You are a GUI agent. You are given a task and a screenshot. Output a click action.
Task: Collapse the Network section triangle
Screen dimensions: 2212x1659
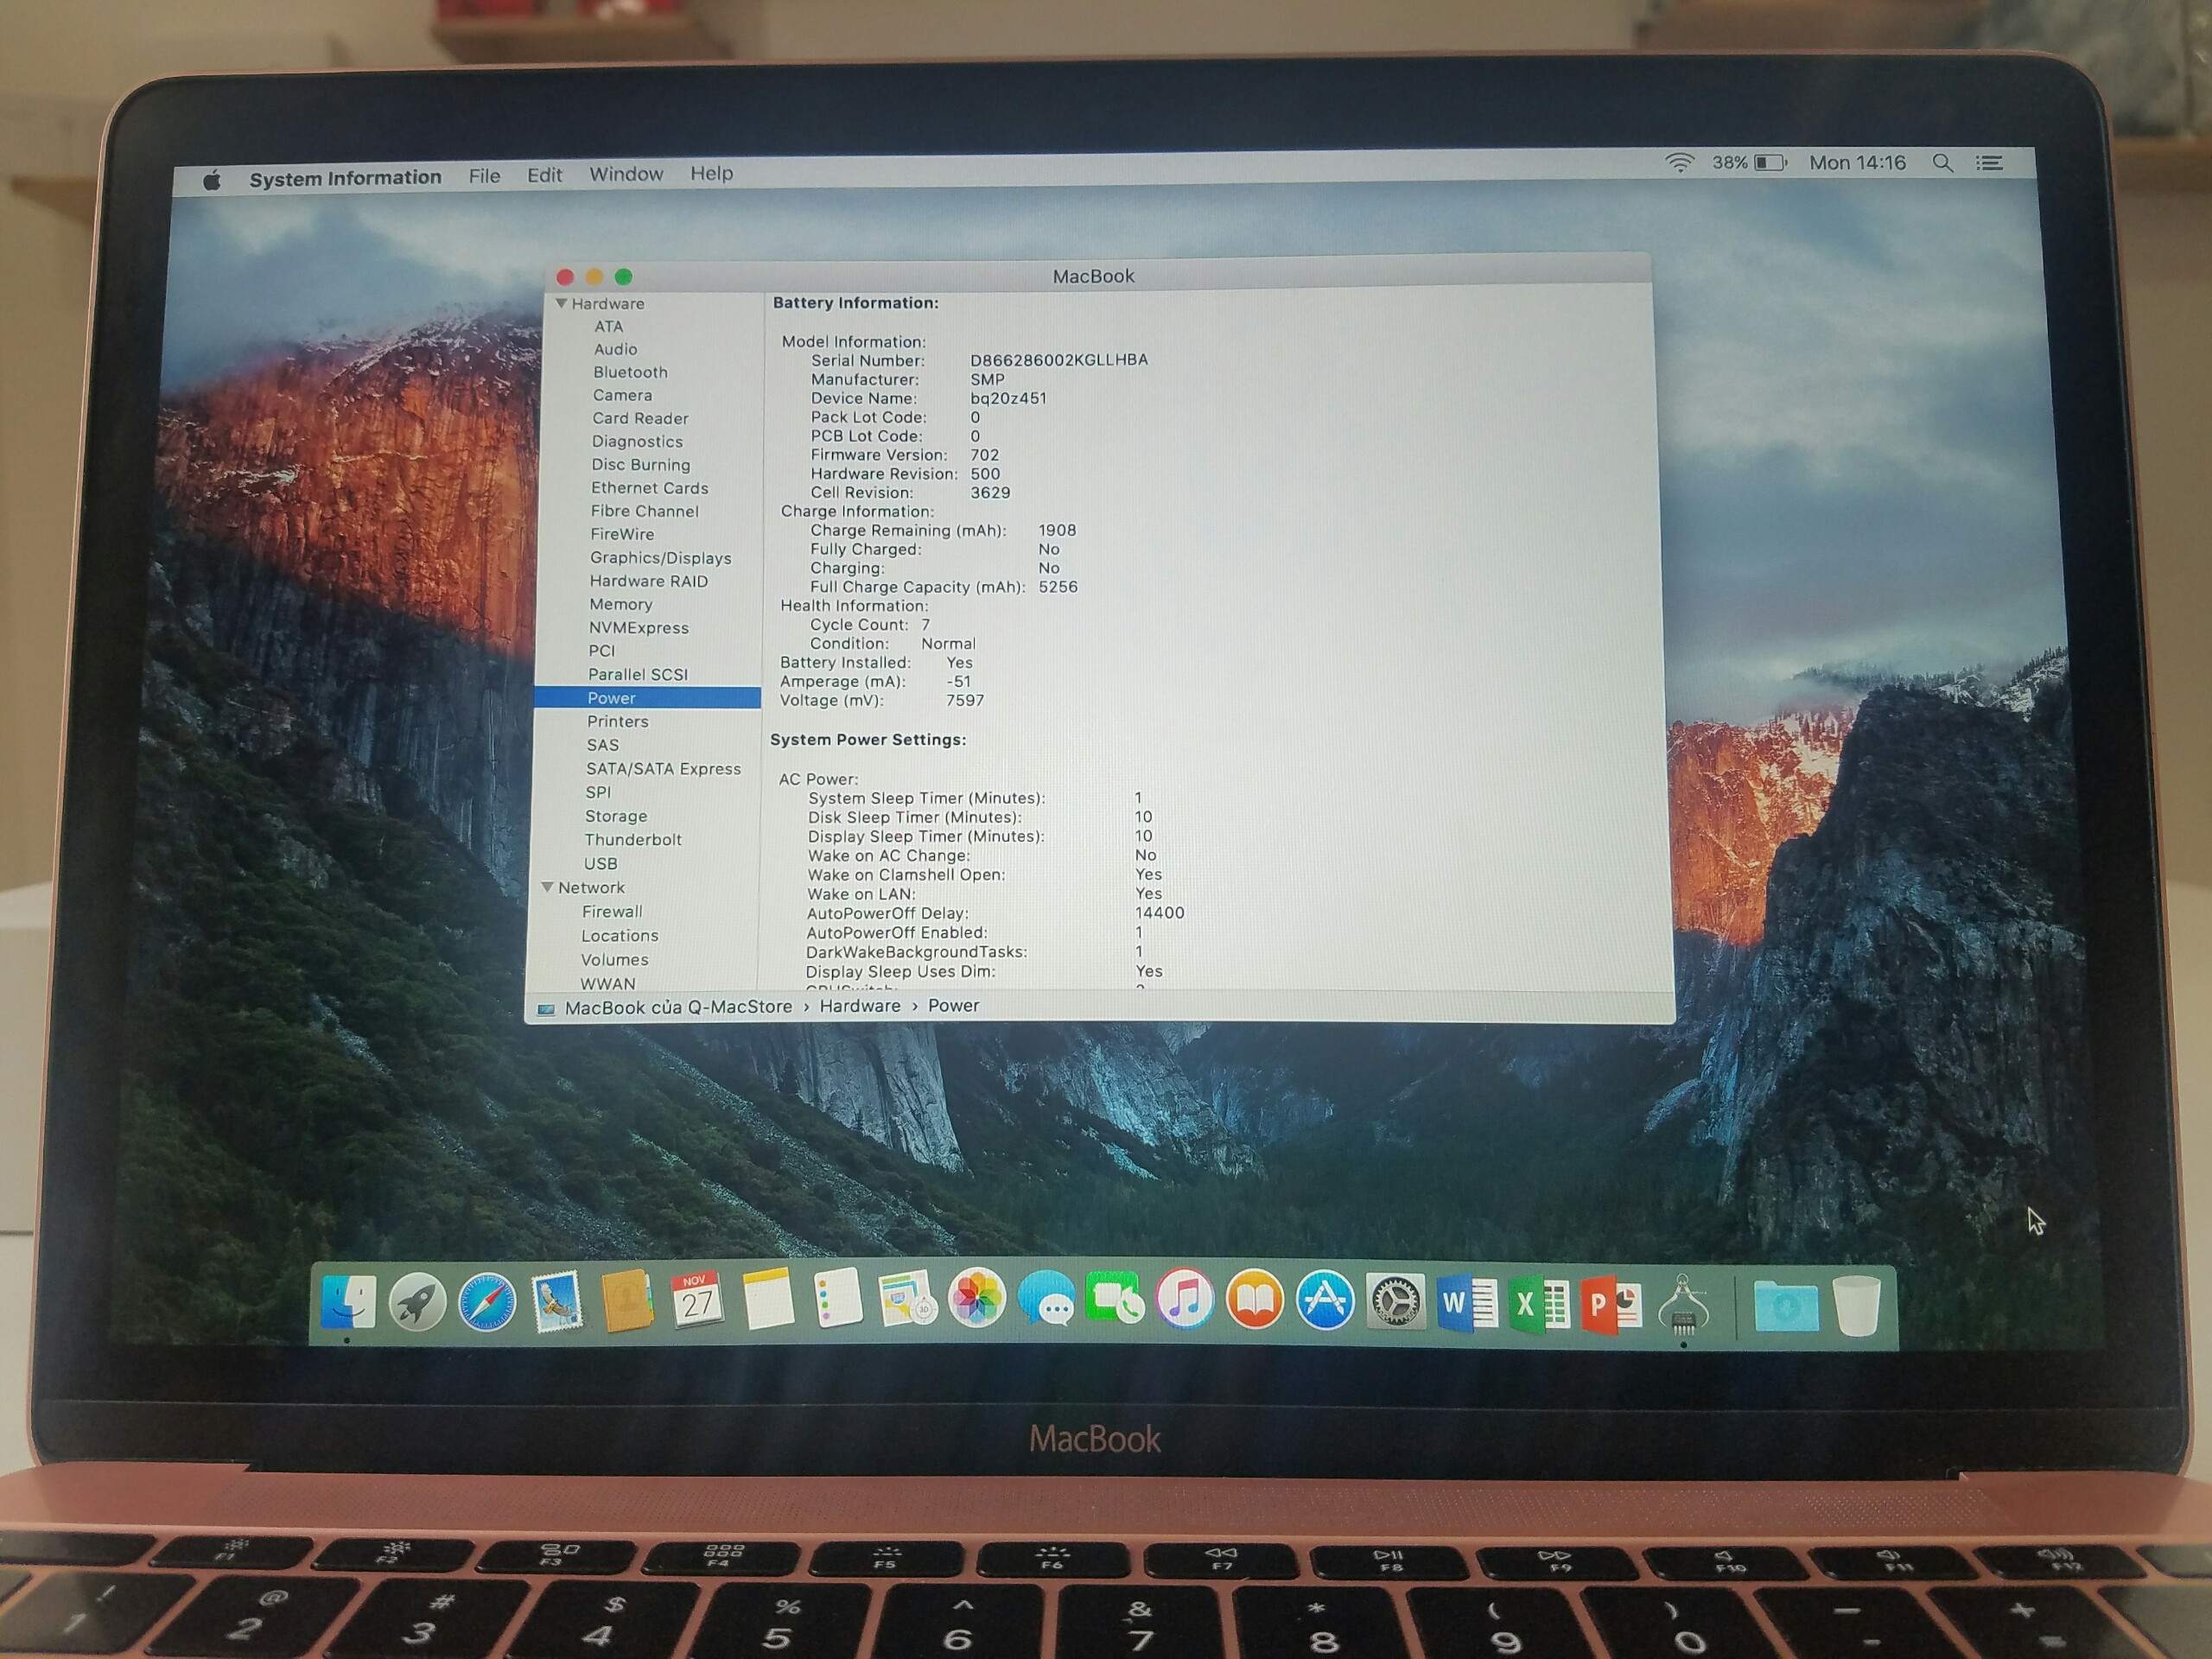click(x=547, y=887)
